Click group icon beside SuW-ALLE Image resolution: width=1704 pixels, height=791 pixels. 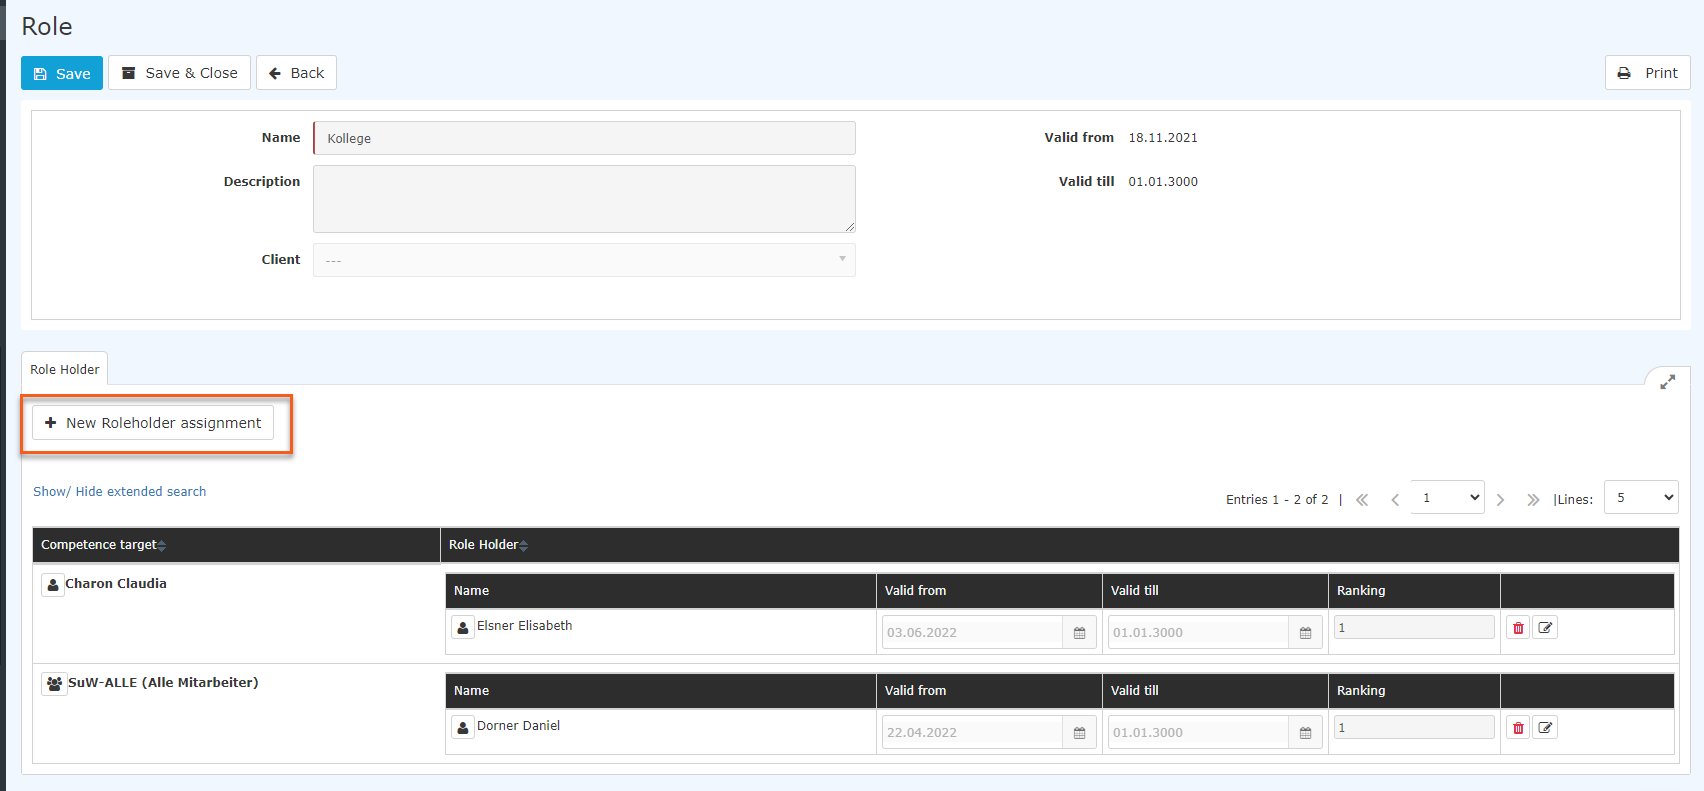pos(54,684)
